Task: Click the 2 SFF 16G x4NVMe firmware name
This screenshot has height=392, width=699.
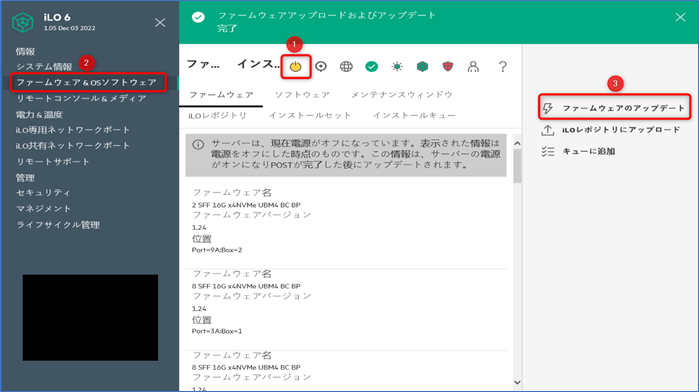Action: tap(246, 205)
